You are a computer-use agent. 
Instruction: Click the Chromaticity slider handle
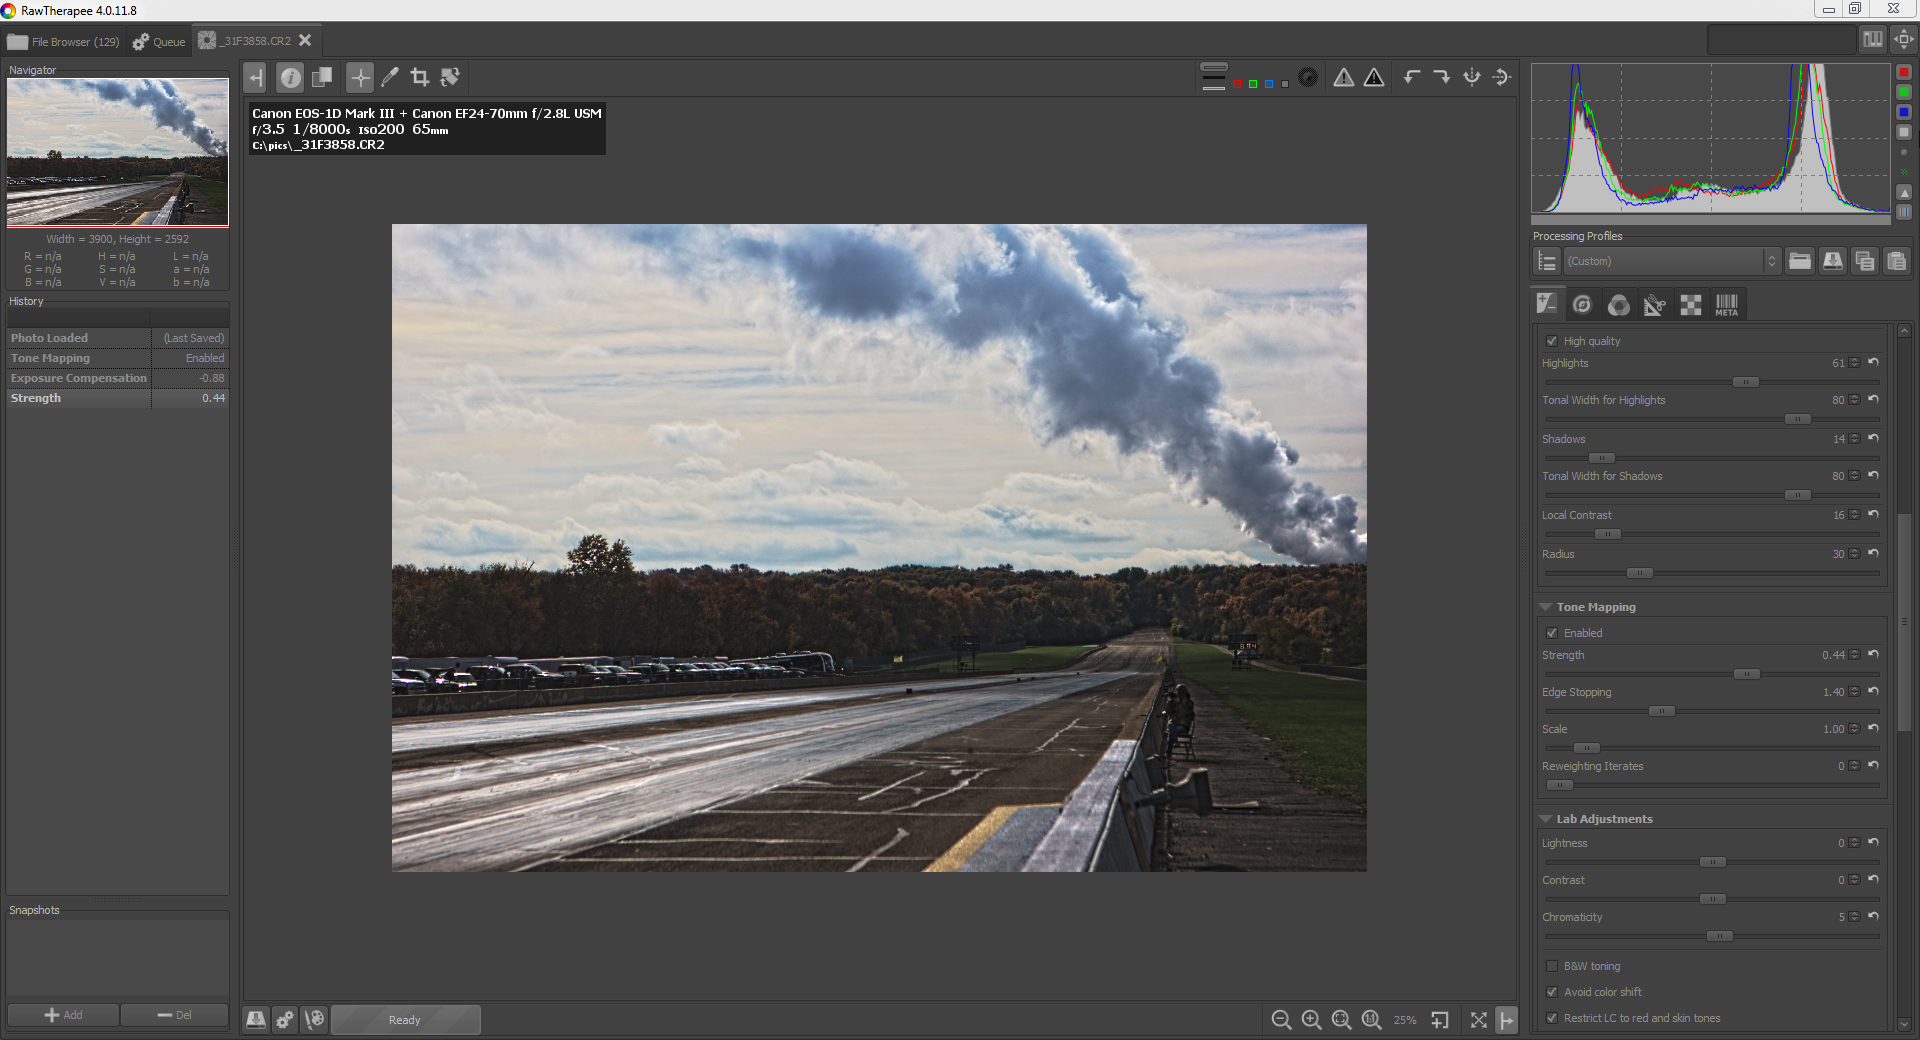[x=1720, y=936]
